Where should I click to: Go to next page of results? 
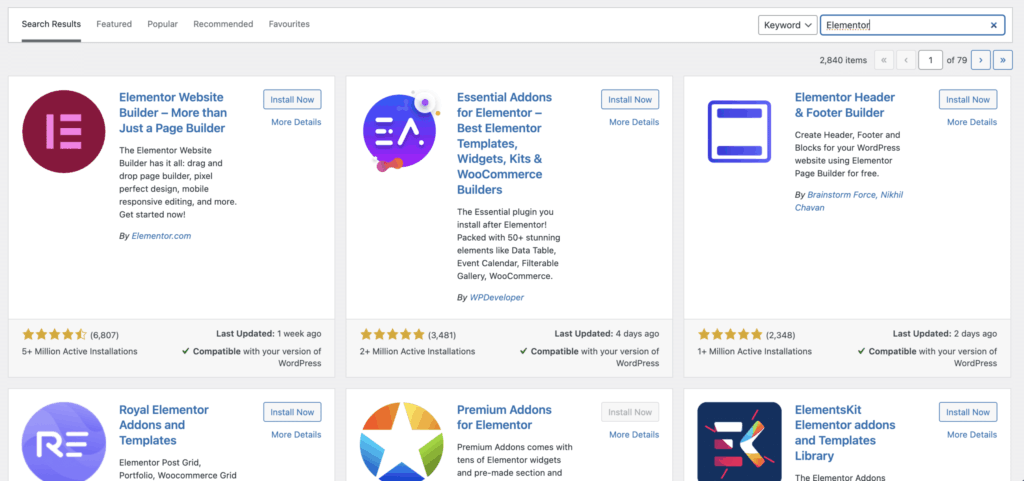[980, 60]
